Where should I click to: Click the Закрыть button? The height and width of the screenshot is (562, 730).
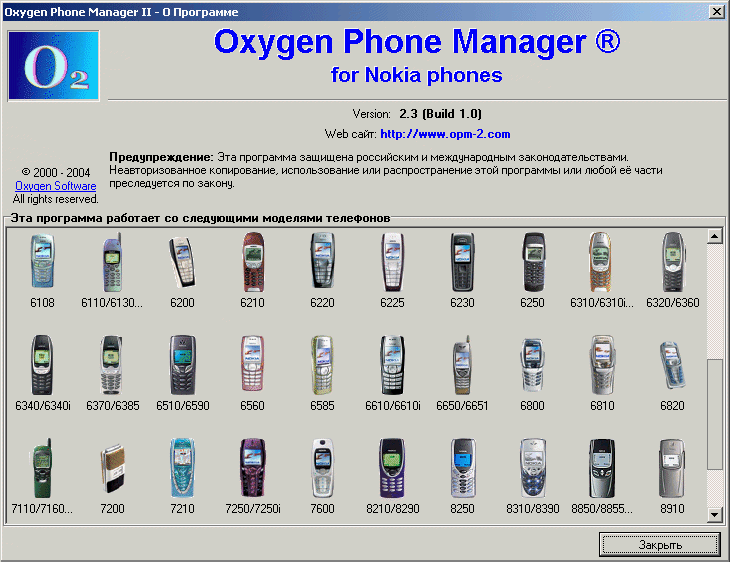(x=660, y=544)
